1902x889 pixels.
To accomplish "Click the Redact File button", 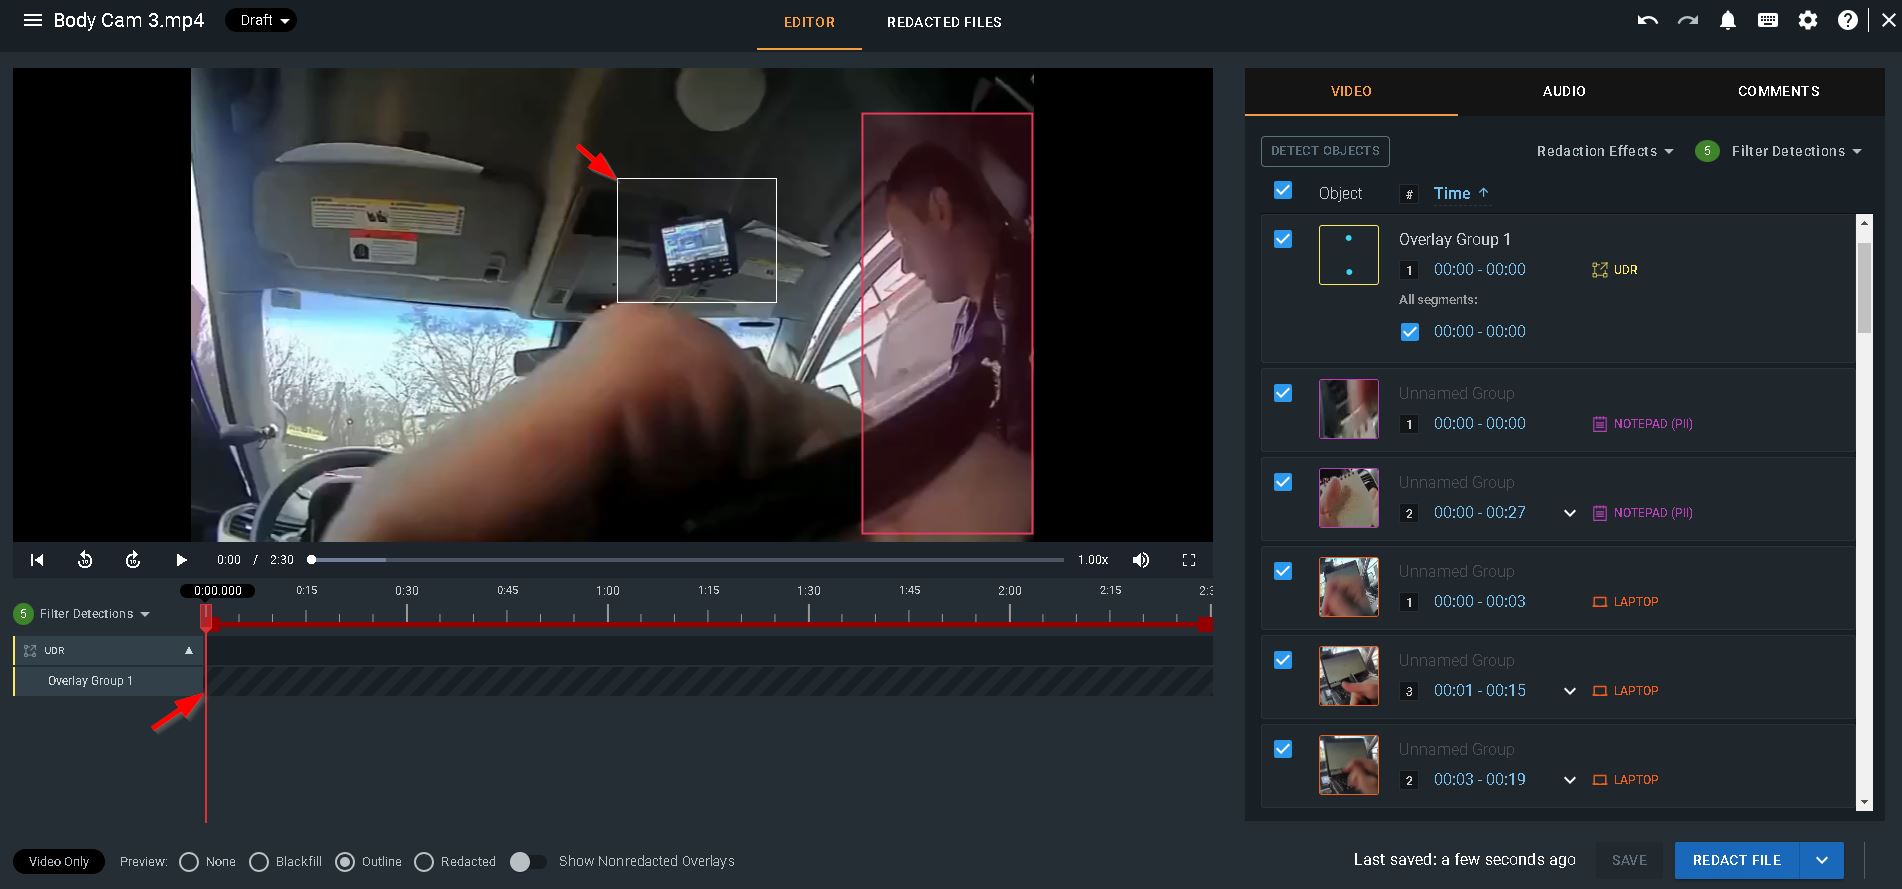I will pos(1736,860).
